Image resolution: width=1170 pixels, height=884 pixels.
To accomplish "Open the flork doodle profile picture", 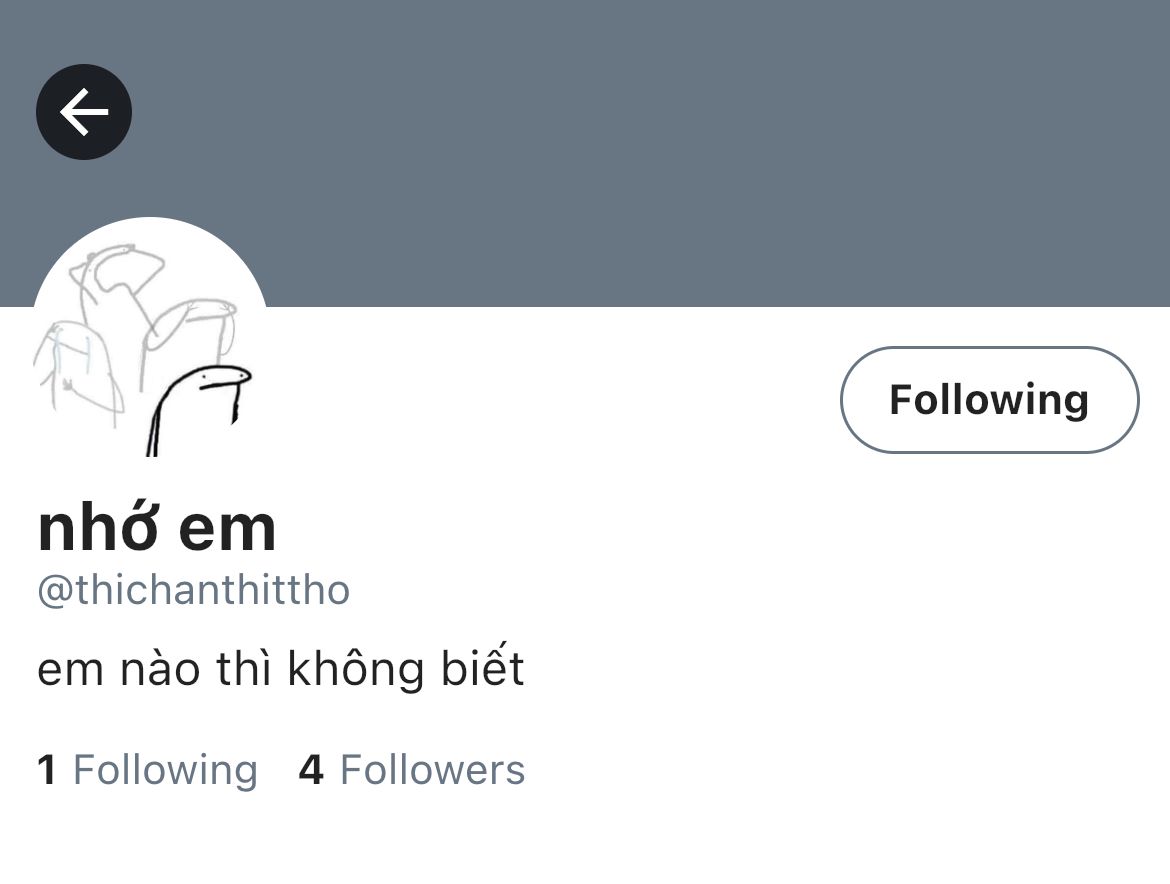I will tap(149, 336).
